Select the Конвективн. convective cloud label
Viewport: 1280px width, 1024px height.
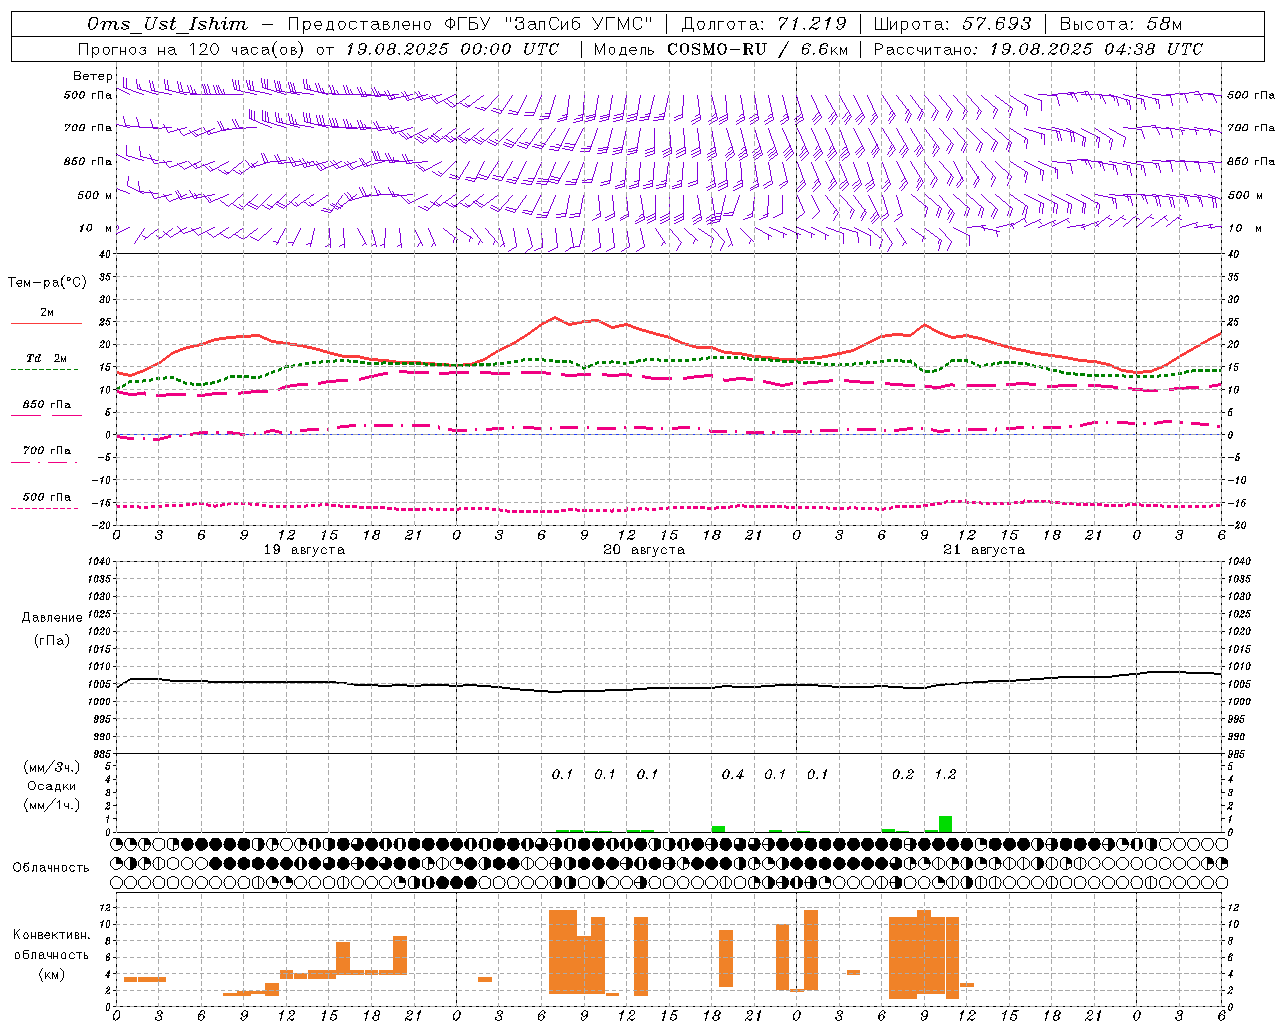[52, 935]
